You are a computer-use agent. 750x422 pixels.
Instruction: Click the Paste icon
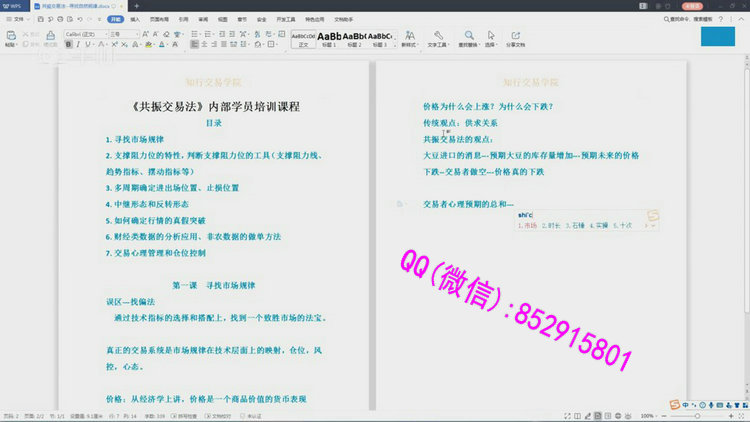(x=9, y=37)
